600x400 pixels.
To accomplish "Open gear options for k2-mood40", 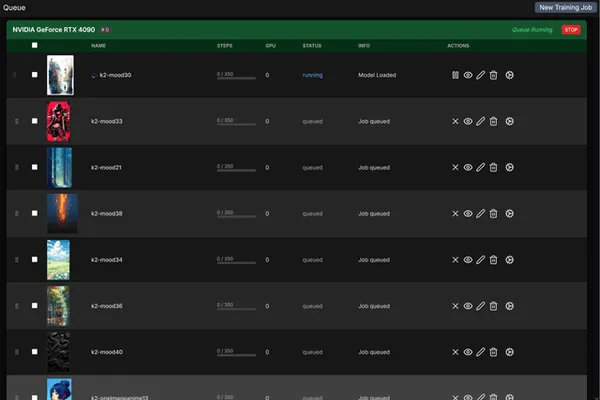I will coord(509,352).
